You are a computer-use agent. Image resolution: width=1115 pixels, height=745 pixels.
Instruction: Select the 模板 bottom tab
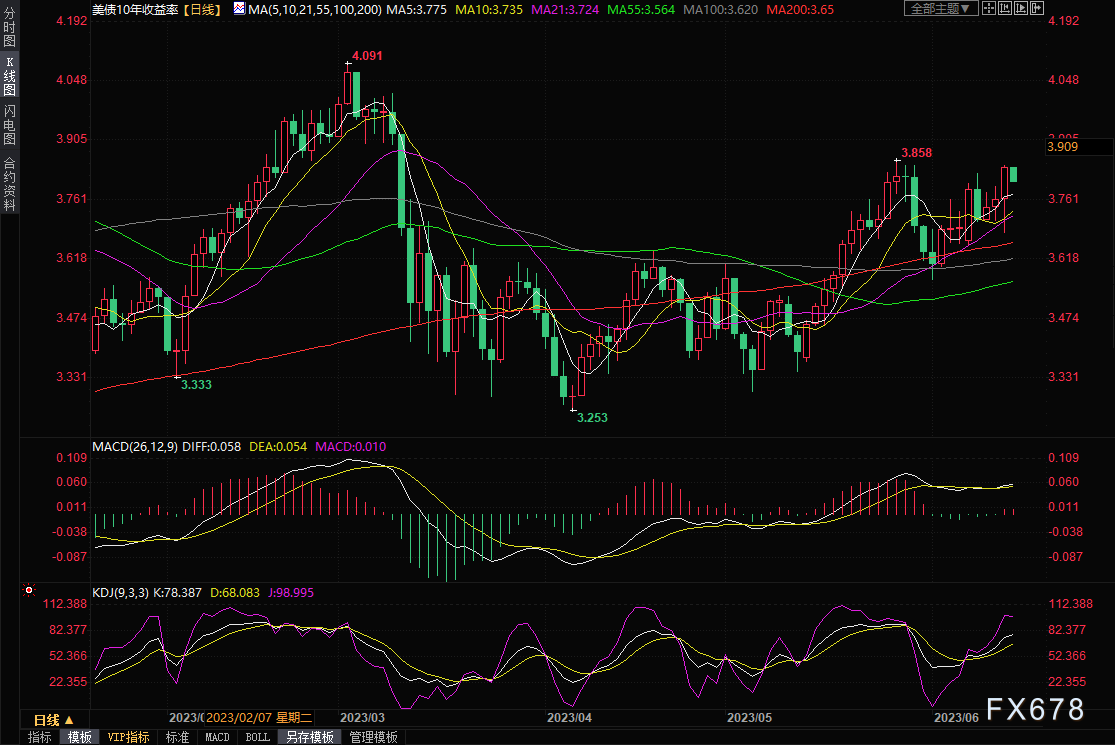click(80, 737)
